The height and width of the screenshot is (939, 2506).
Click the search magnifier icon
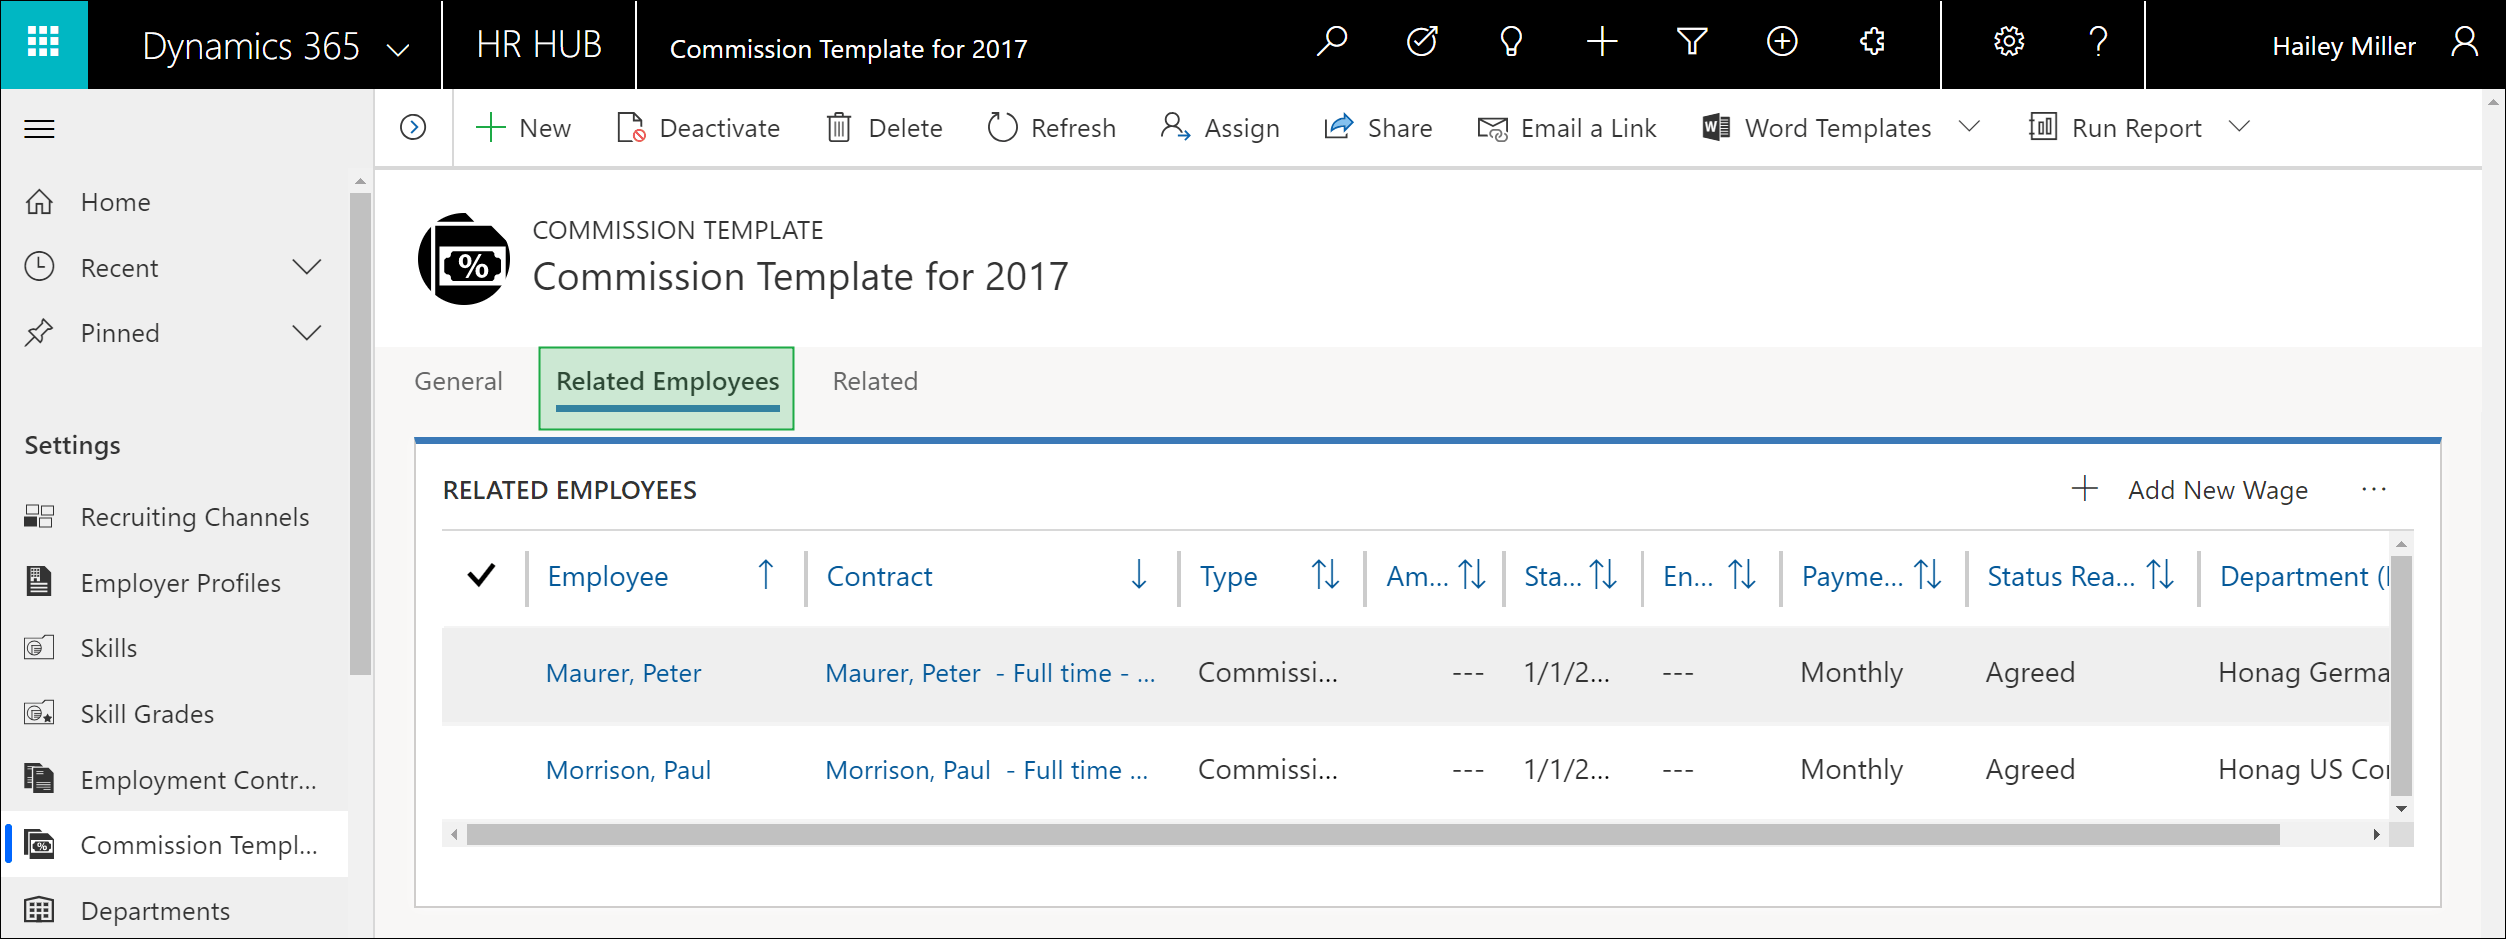click(1331, 42)
